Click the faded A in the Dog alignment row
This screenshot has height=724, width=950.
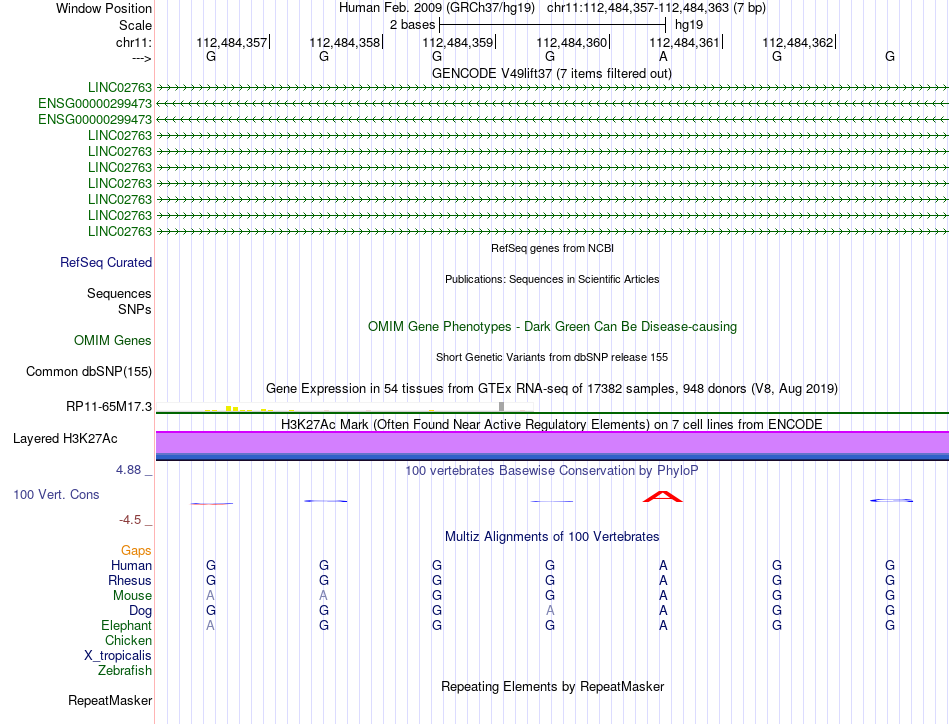pyautogui.click(x=550, y=611)
